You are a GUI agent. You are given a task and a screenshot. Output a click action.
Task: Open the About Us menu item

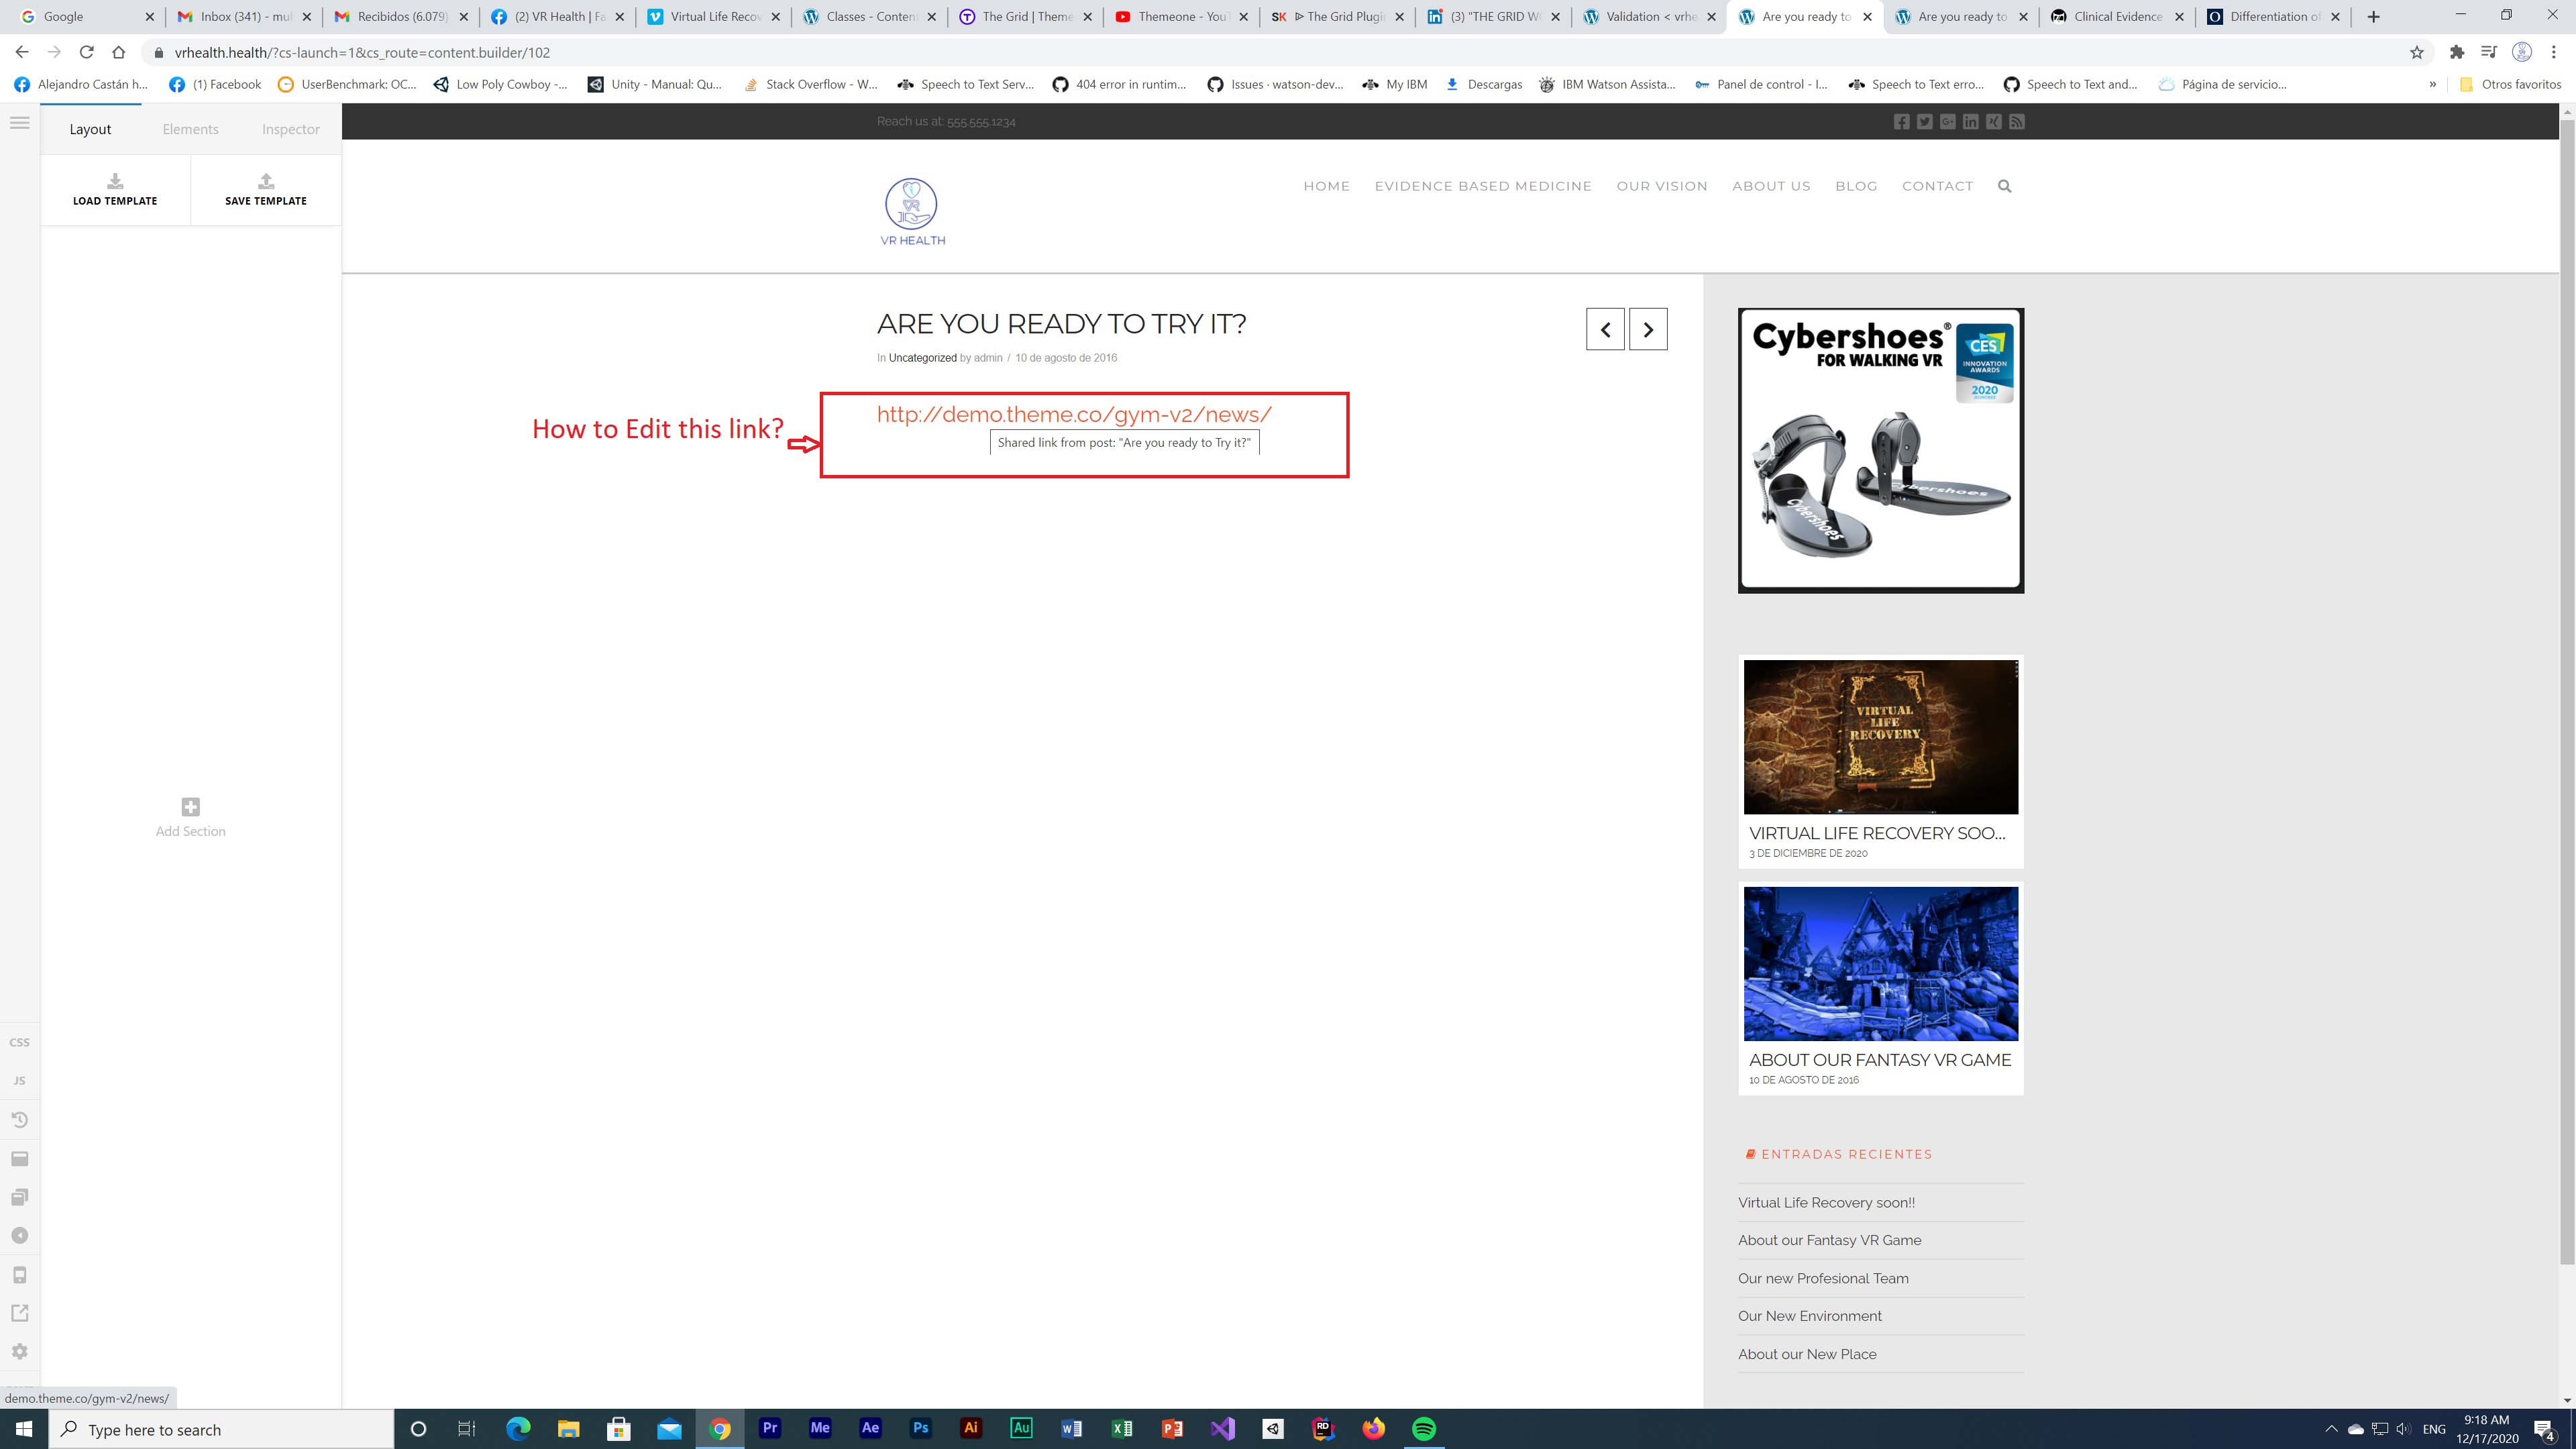click(x=1771, y=186)
